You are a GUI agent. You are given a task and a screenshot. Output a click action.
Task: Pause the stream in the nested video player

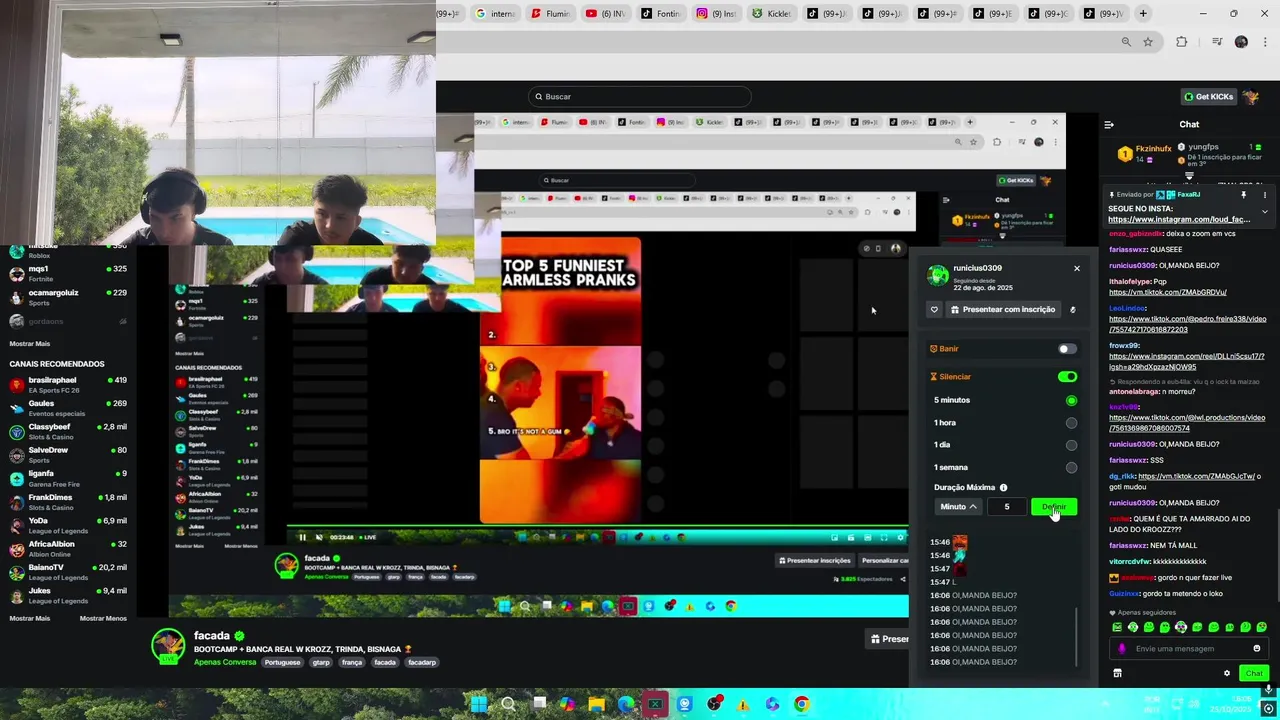[302, 537]
